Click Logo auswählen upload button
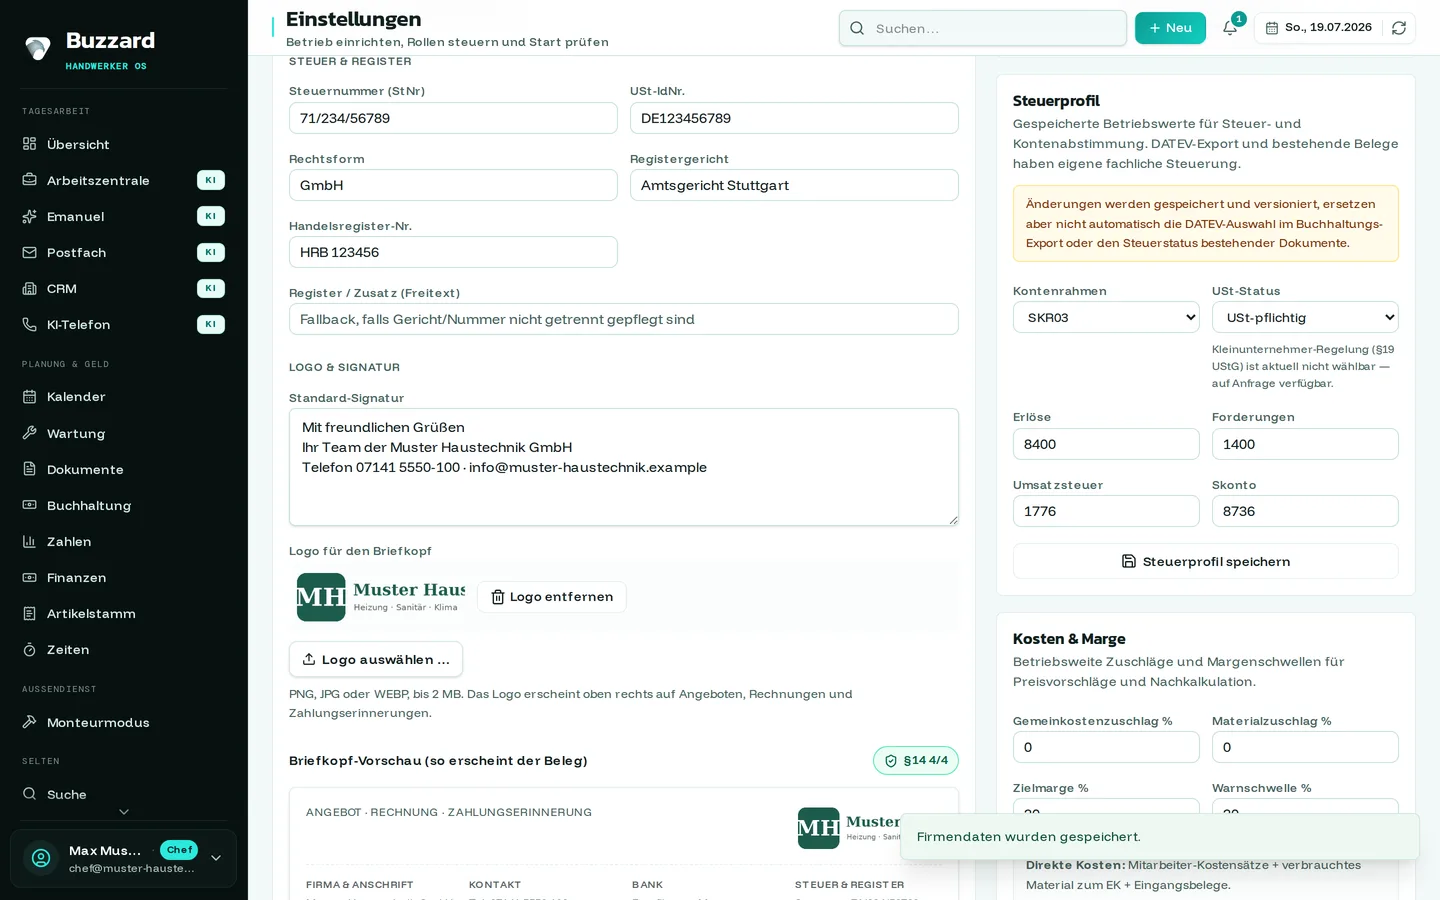The image size is (1440, 900). point(376,659)
